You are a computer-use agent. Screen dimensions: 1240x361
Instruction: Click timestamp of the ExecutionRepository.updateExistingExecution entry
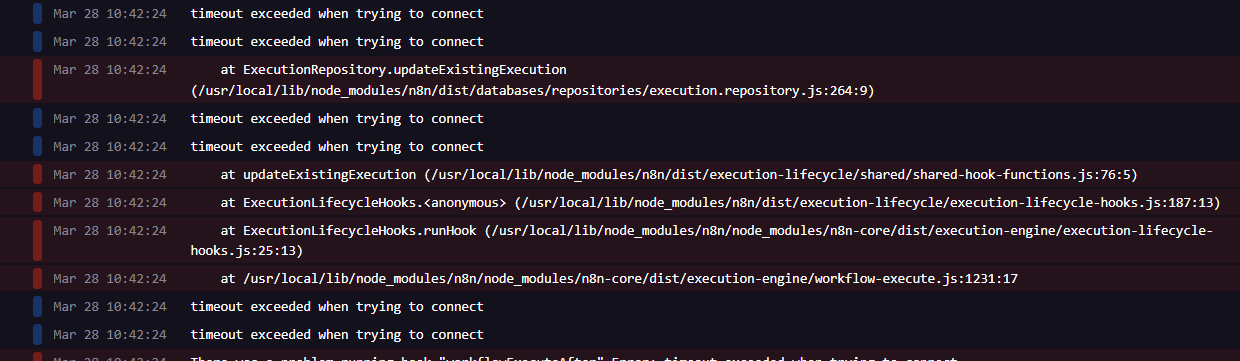point(110,70)
